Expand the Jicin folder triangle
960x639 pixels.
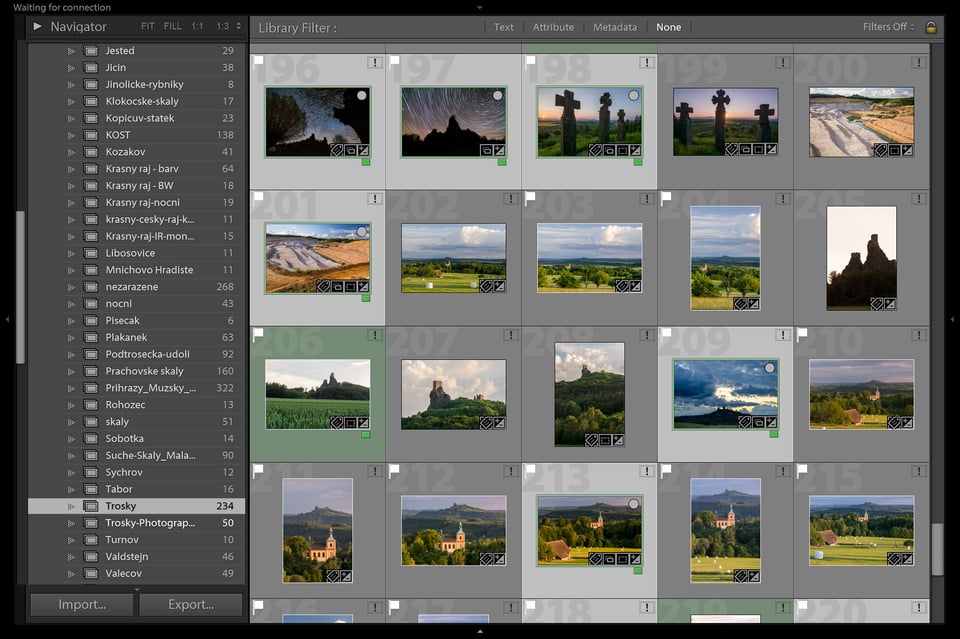click(x=71, y=68)
